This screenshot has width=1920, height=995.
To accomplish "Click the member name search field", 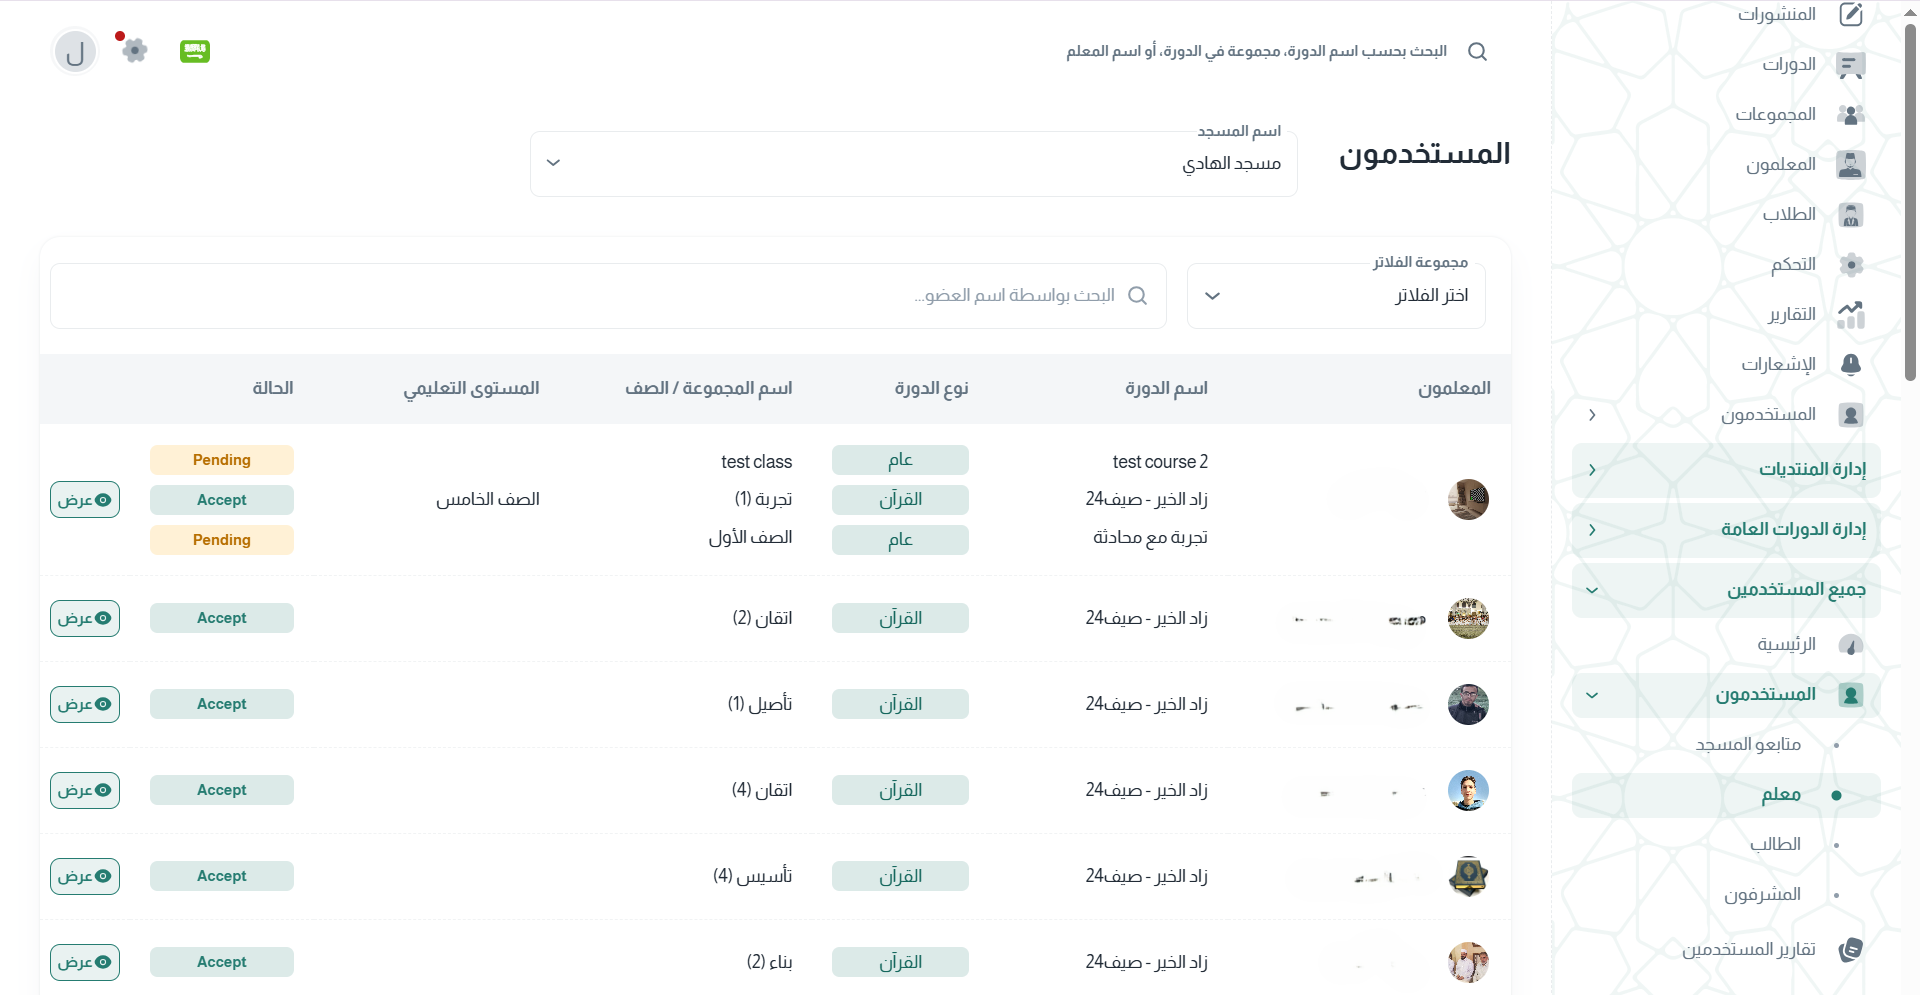I will tap(608, 296).
